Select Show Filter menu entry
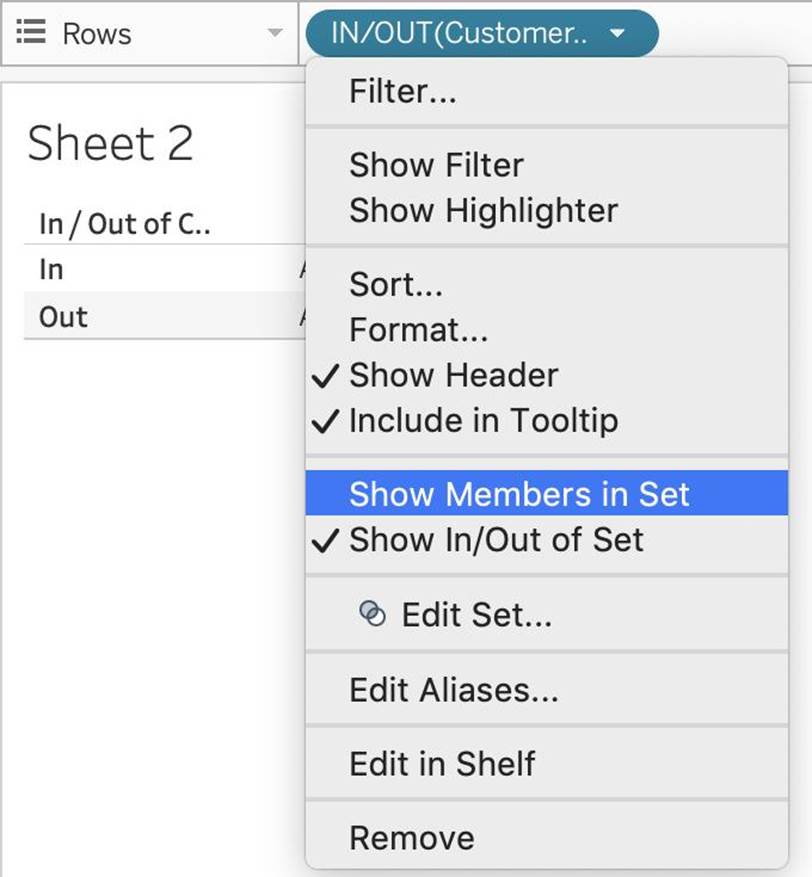The image size is (812, 877). point(436,165)
